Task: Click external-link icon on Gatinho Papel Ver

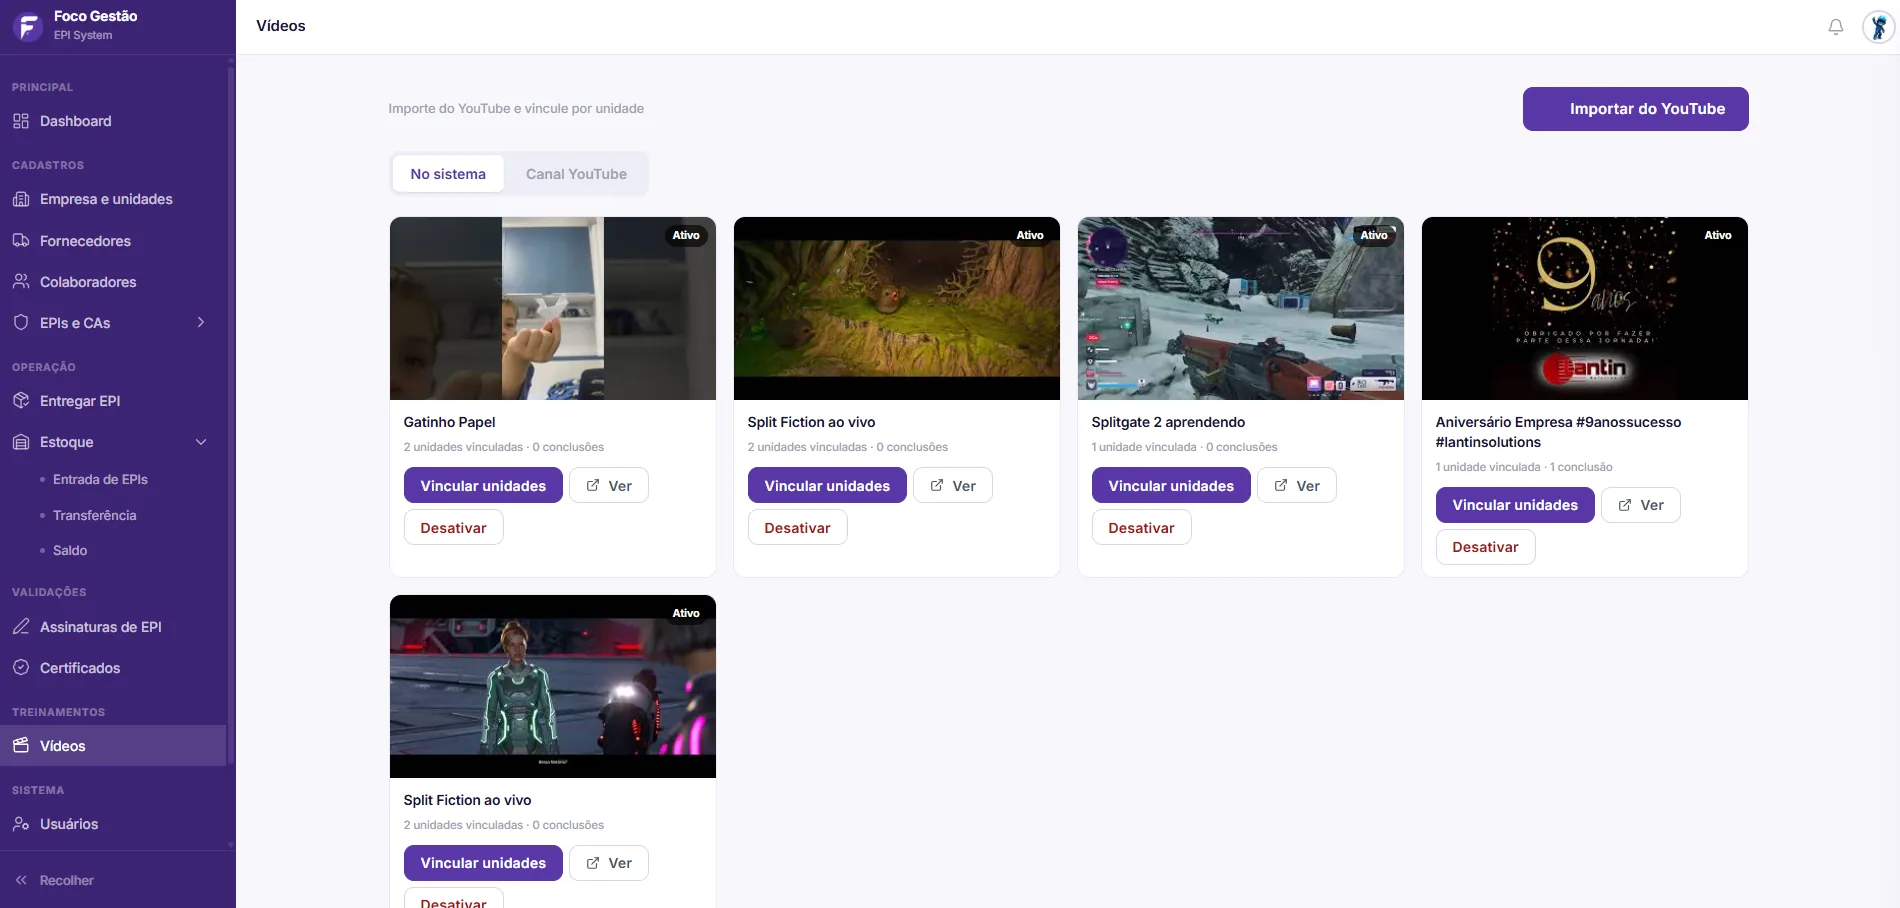Action: [x=593, y=485]
